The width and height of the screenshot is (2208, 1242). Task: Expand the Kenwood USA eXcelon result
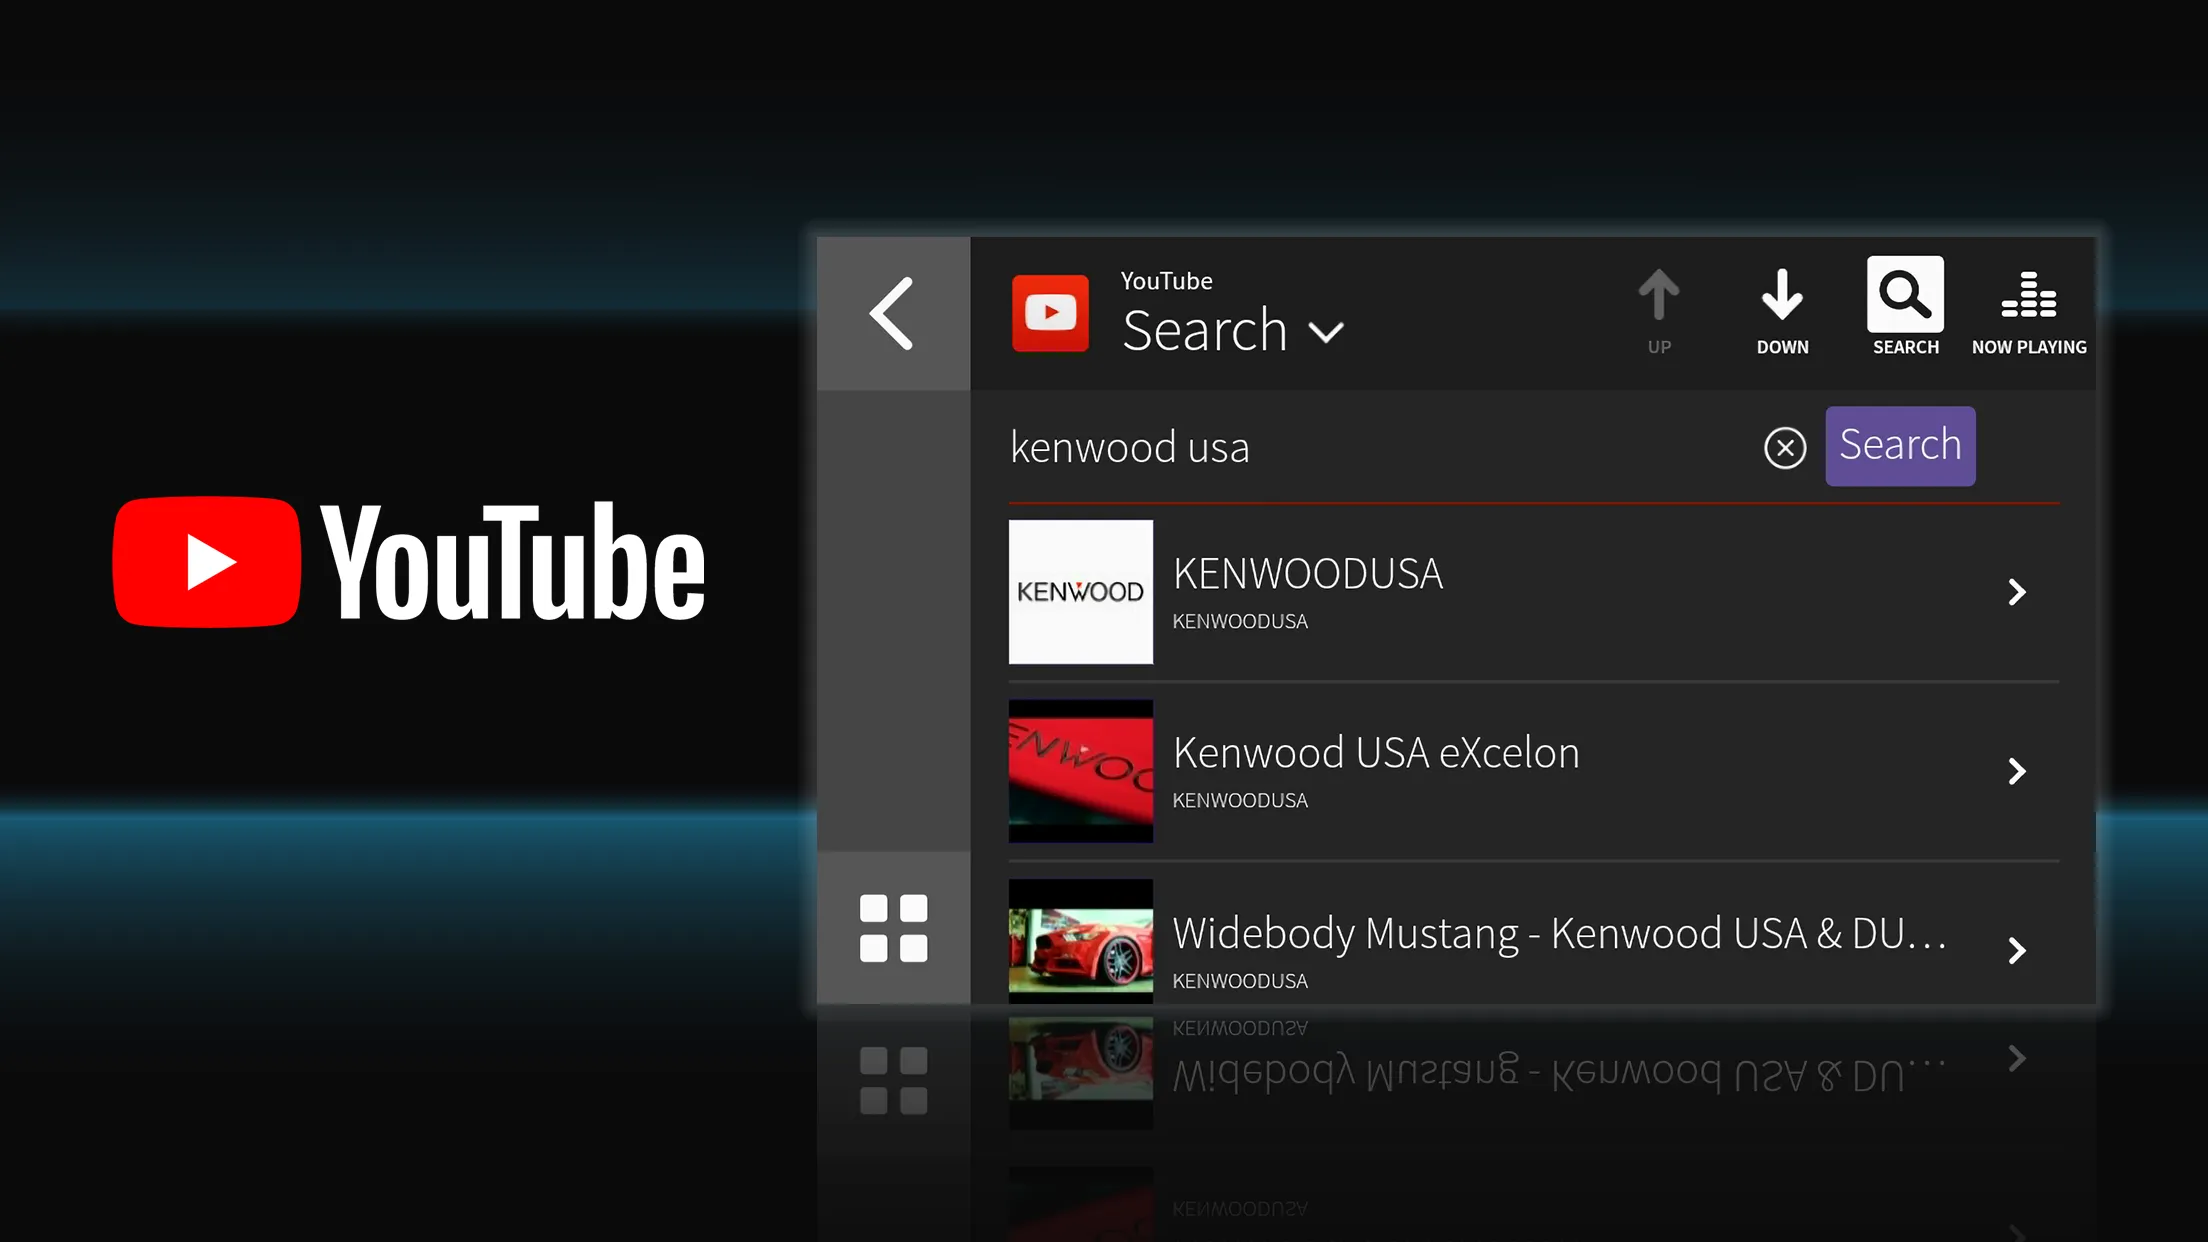coord(2017,772)
